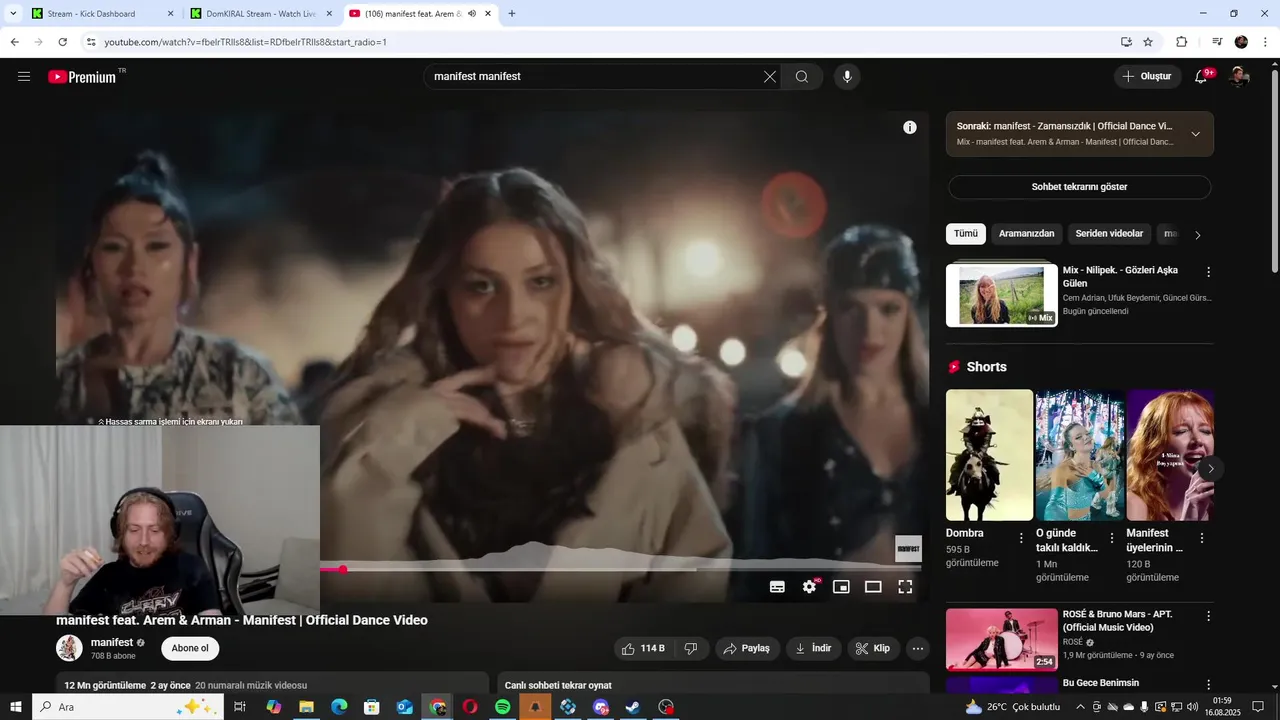Click the İndir download button
The image size is (1280, 720).
tap(814, 648)
